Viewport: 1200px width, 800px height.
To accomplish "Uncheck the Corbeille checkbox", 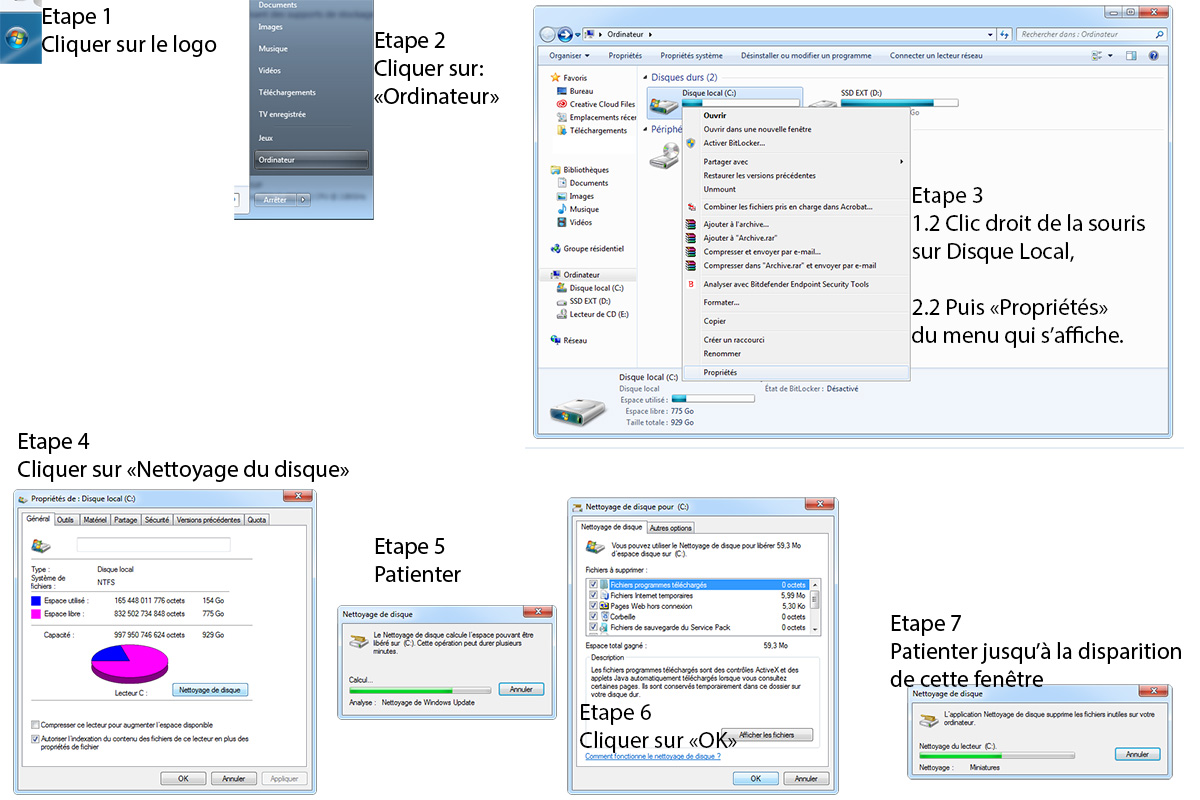I will 594,617.
